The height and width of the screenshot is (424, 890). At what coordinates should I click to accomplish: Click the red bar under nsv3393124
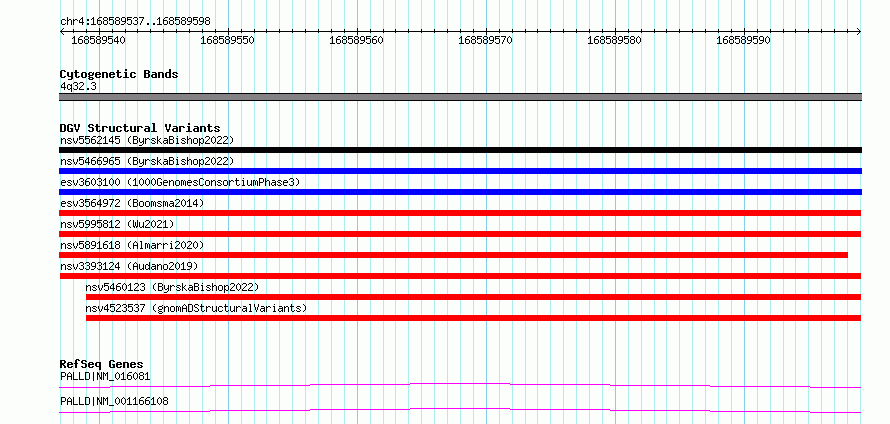(x=460, y=276)
